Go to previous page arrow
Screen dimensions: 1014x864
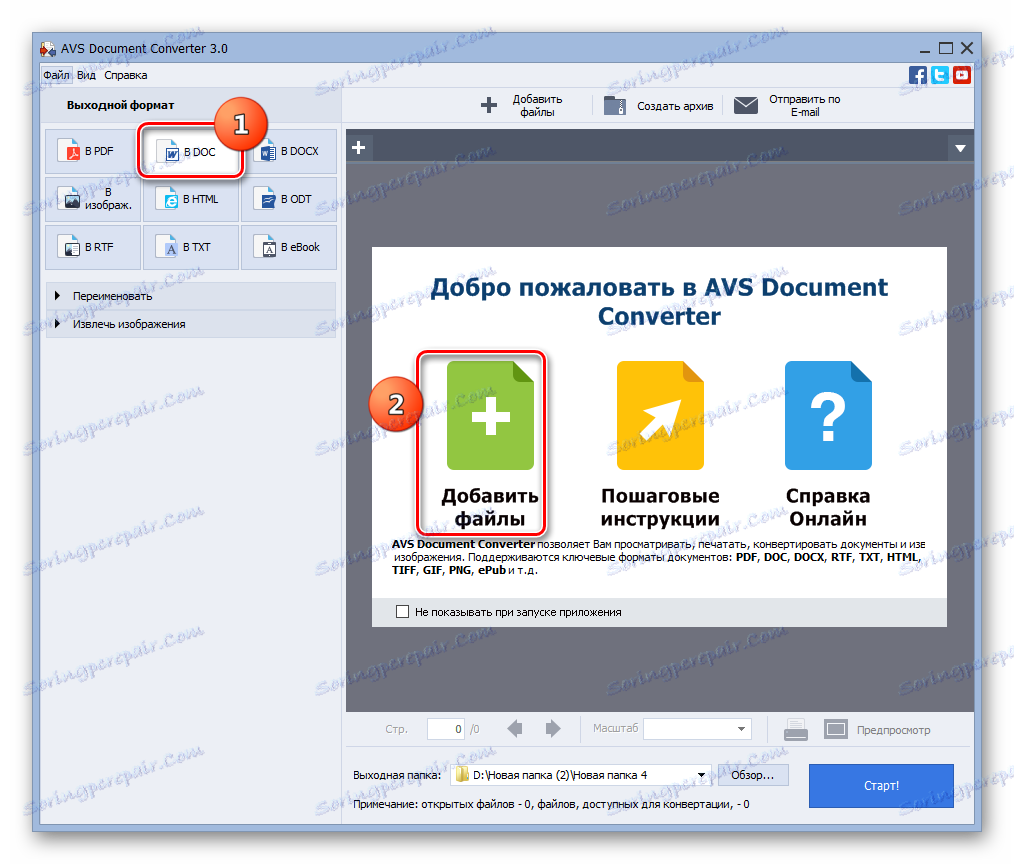515,729
